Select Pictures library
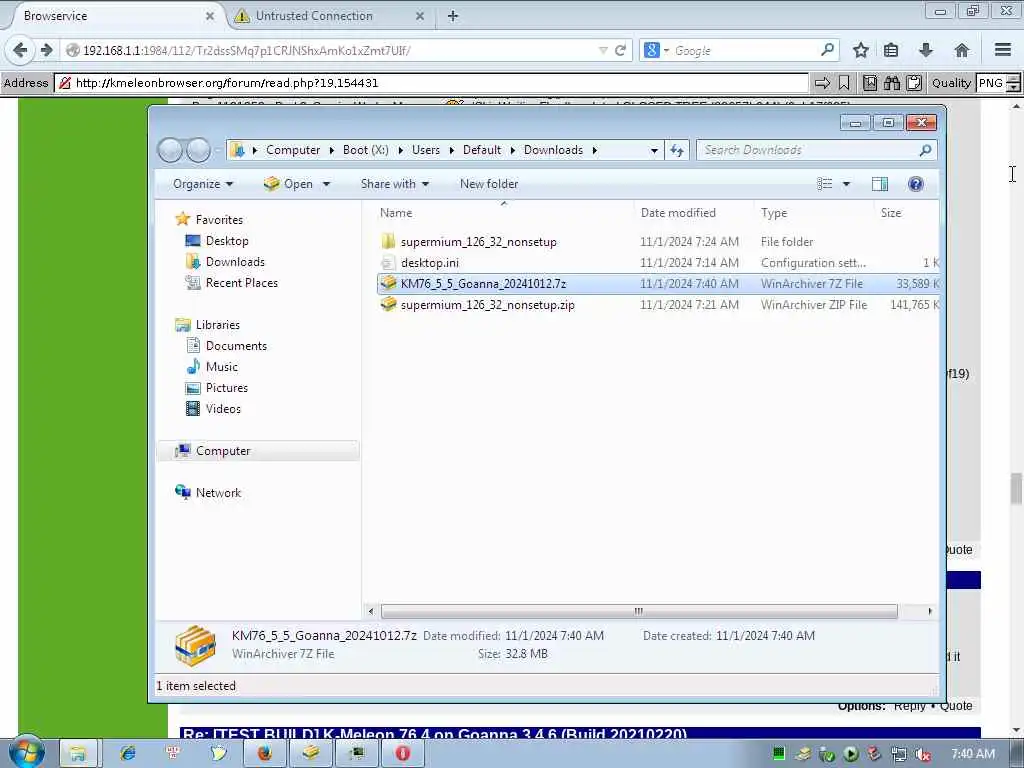The image size is (1024, 768). click(227, 388)
